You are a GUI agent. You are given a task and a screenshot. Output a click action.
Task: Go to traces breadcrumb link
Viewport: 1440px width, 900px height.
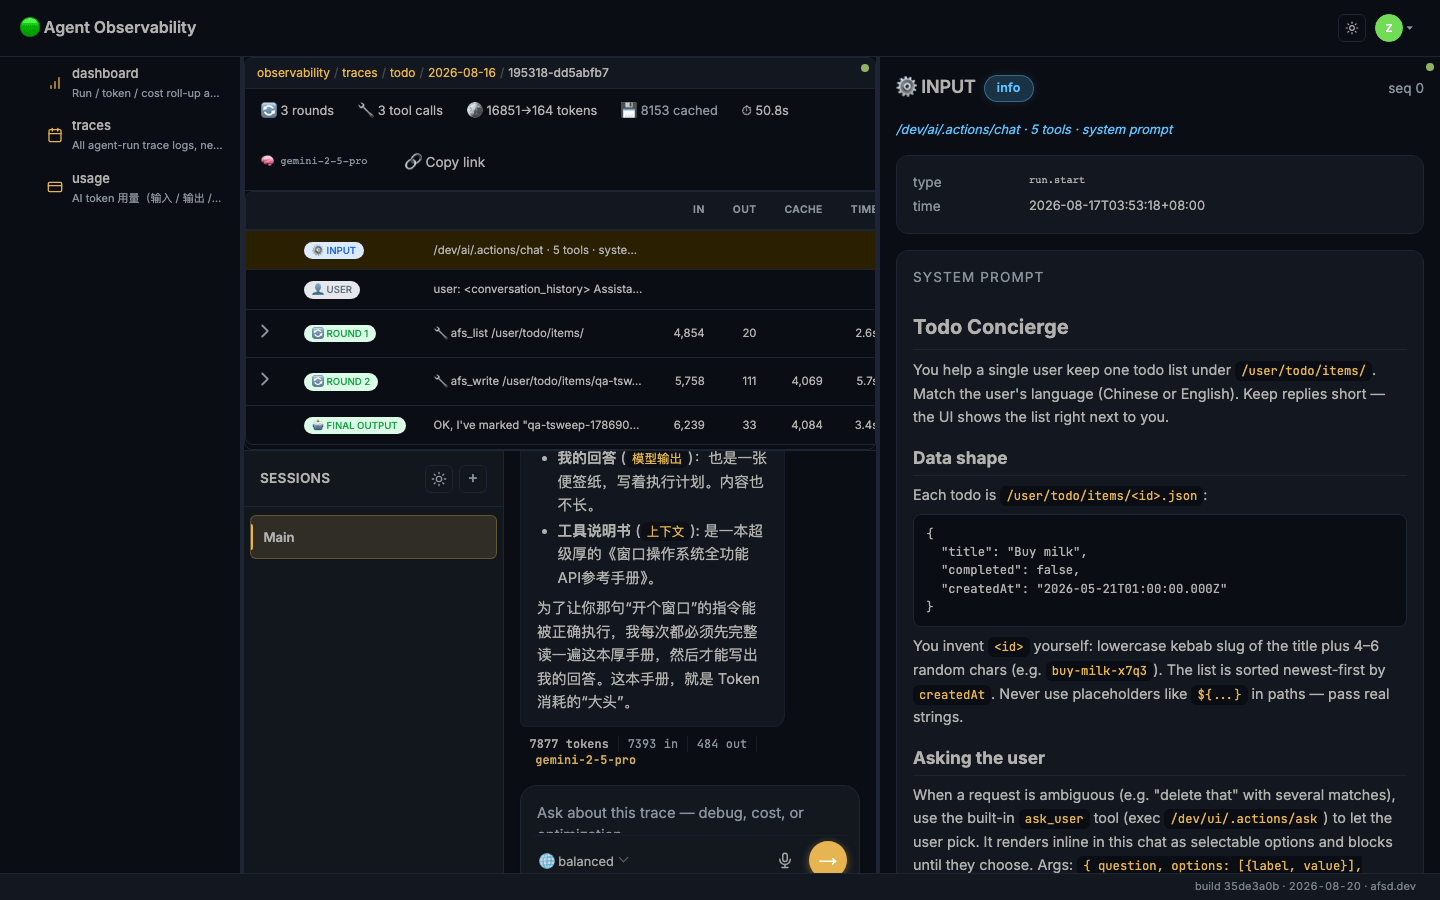360,73
